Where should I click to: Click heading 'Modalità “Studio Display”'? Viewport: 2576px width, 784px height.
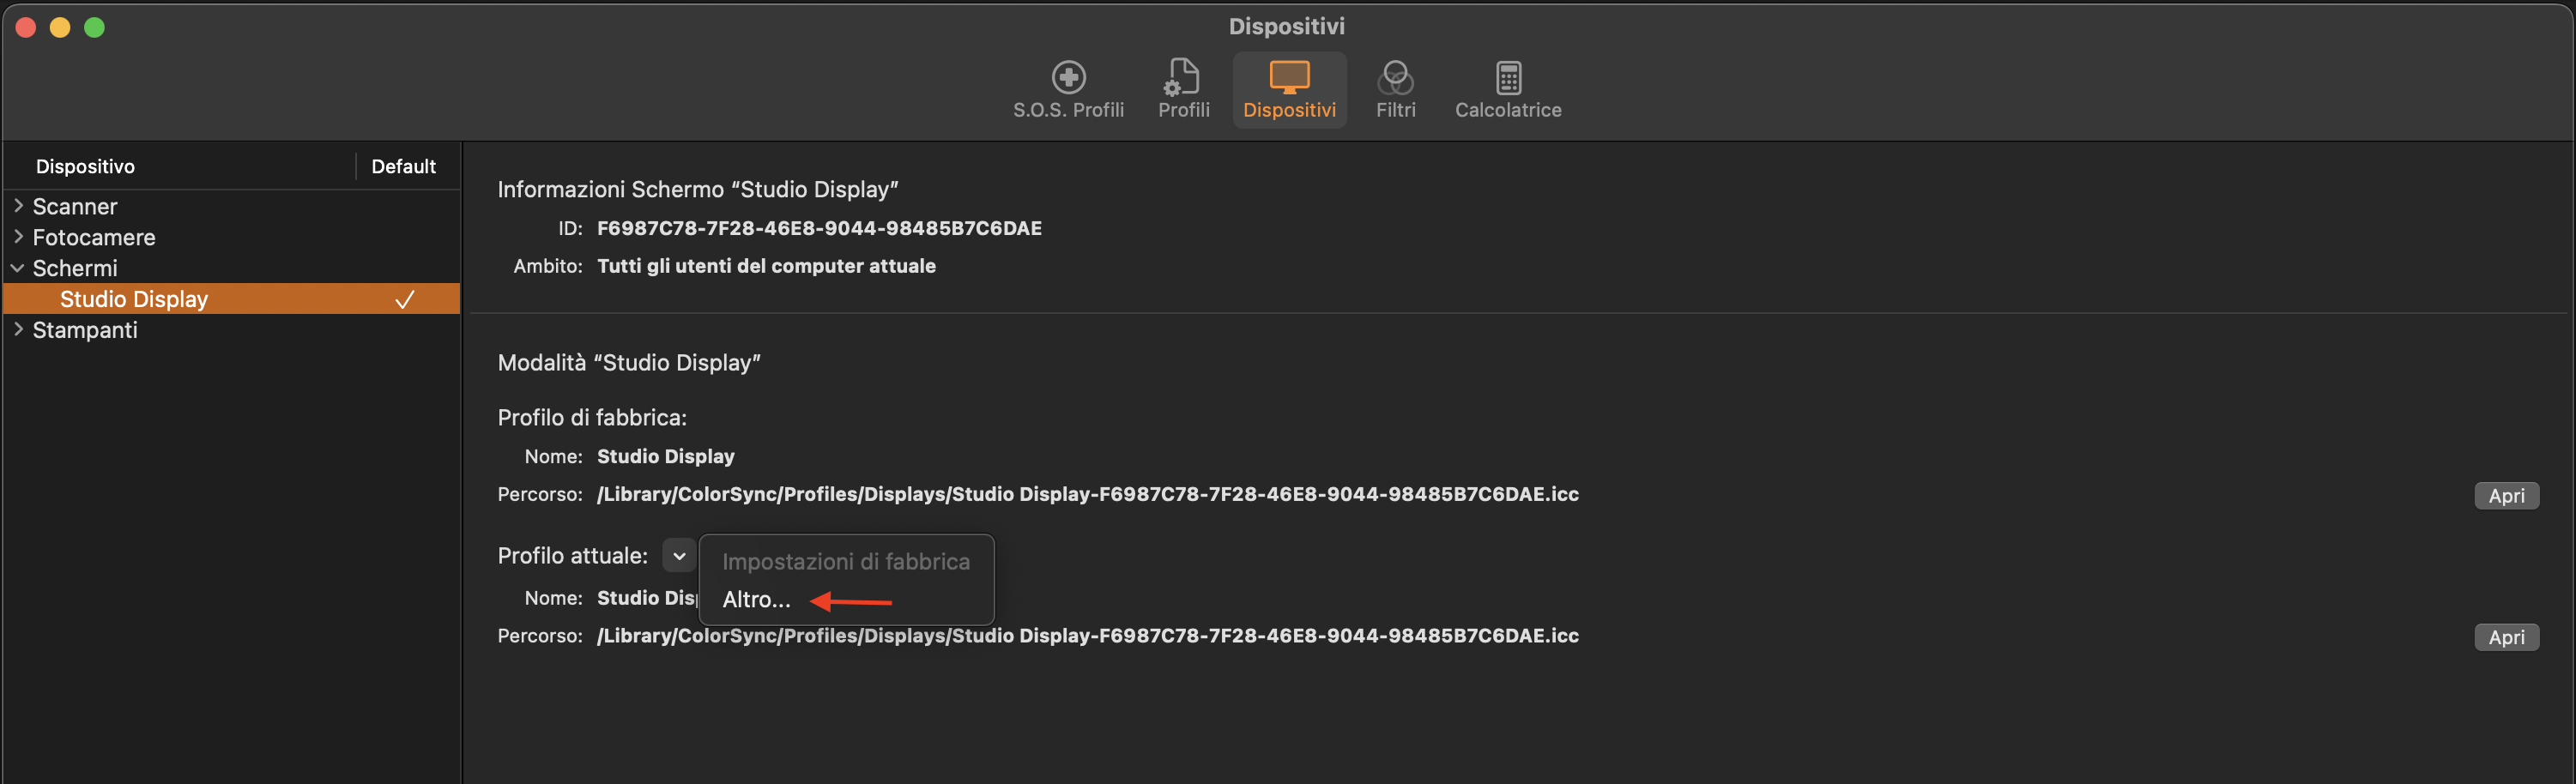pyautogui.click(x=629, y=363)
